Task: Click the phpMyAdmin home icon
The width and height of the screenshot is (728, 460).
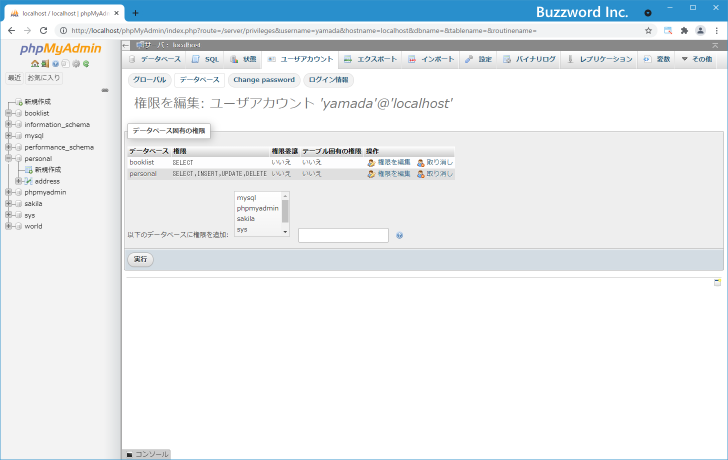Action: pyautogui.click(x=33, y=64)
